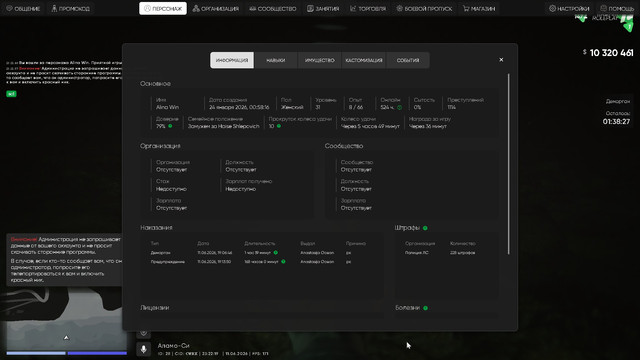Close the character info panel

501,60
